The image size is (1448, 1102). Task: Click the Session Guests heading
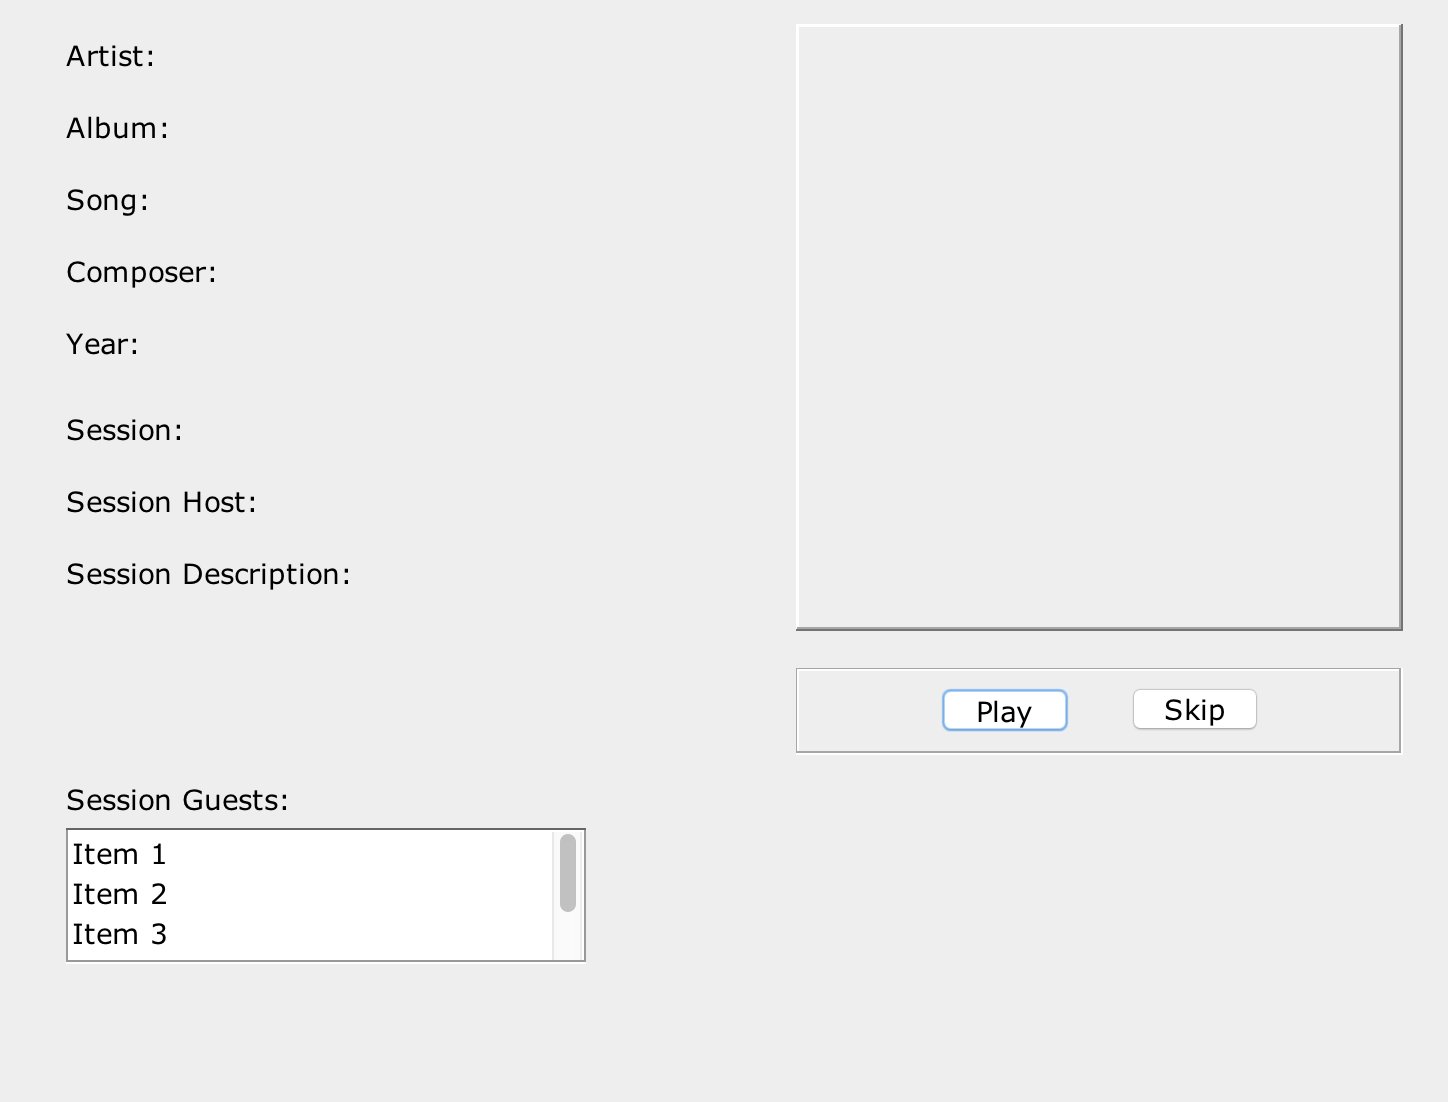tap(177, 800)
